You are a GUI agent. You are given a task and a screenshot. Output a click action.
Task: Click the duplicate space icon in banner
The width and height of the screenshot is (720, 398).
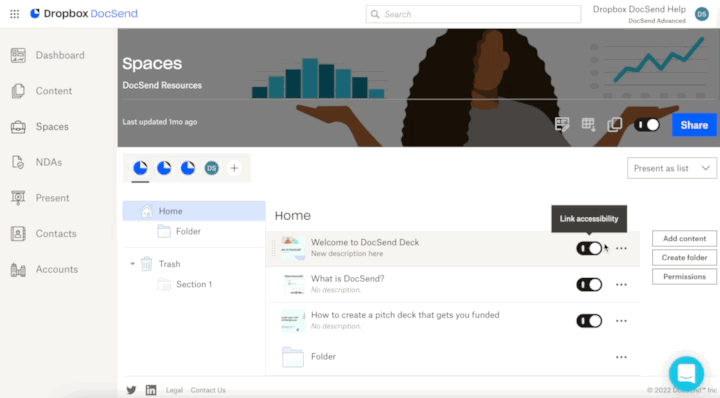tap(614, 124)
